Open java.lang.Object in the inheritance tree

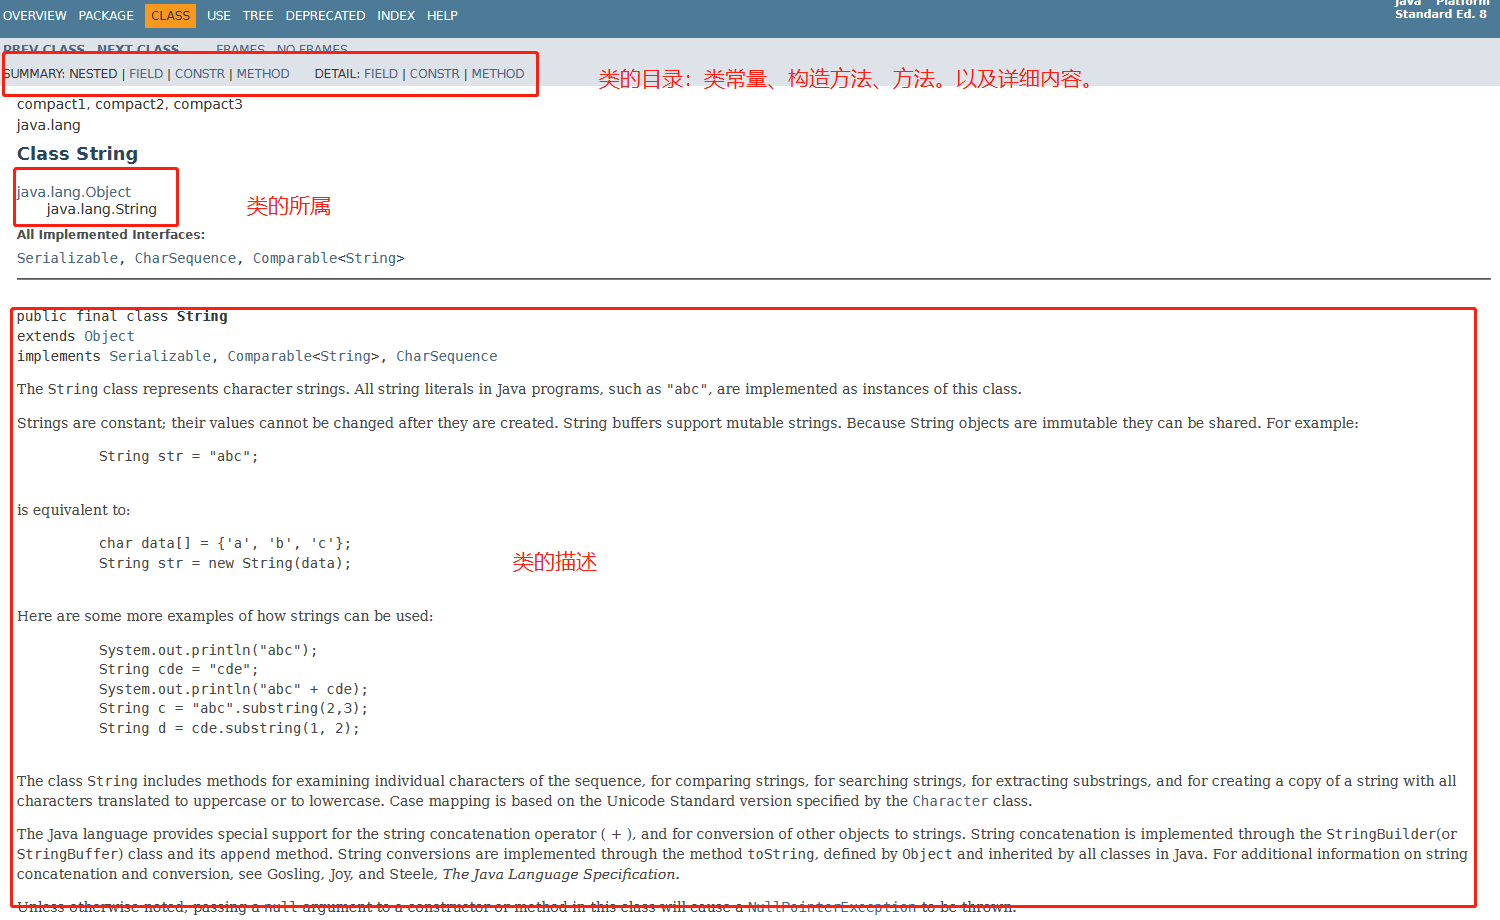(74, 192)
